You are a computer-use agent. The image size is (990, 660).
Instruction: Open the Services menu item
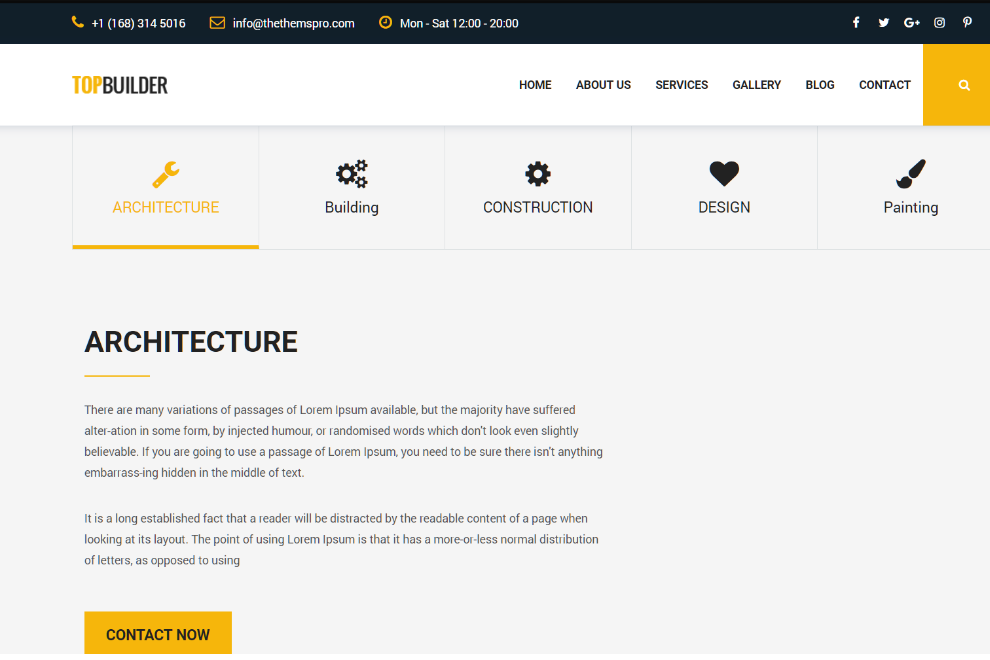point(681,85)
